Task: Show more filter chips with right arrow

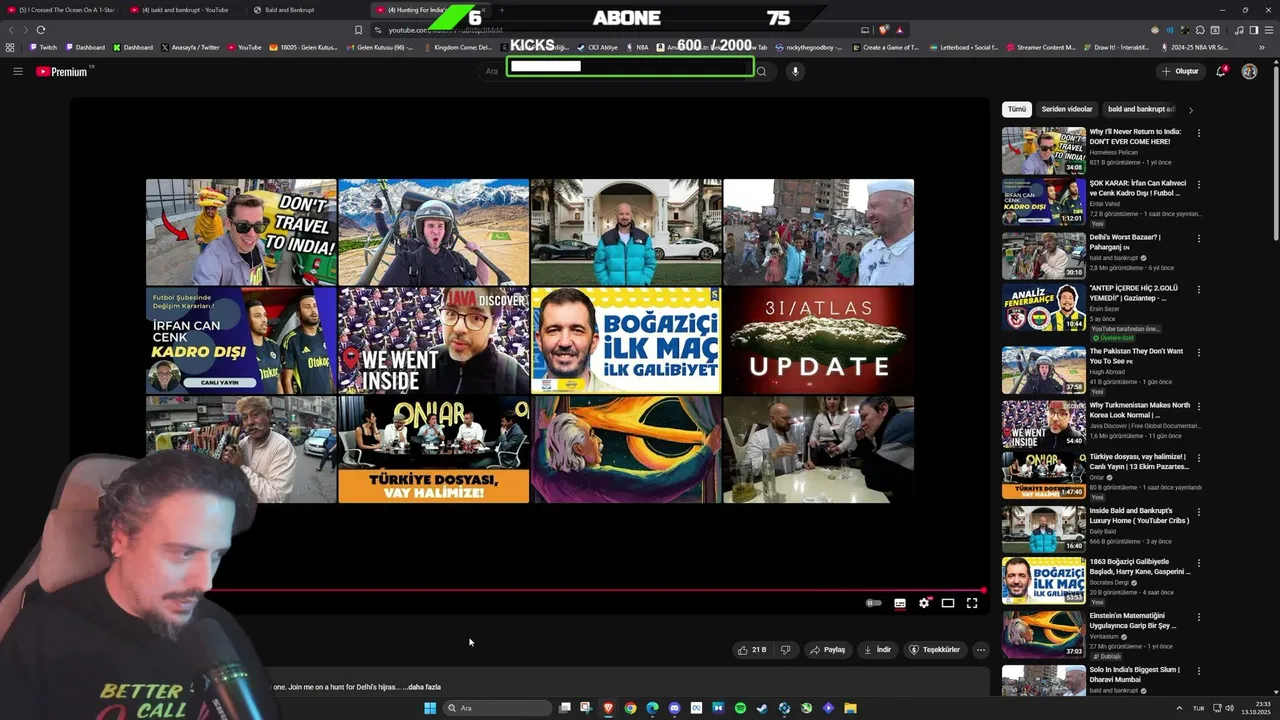Action: (1190, 110)
